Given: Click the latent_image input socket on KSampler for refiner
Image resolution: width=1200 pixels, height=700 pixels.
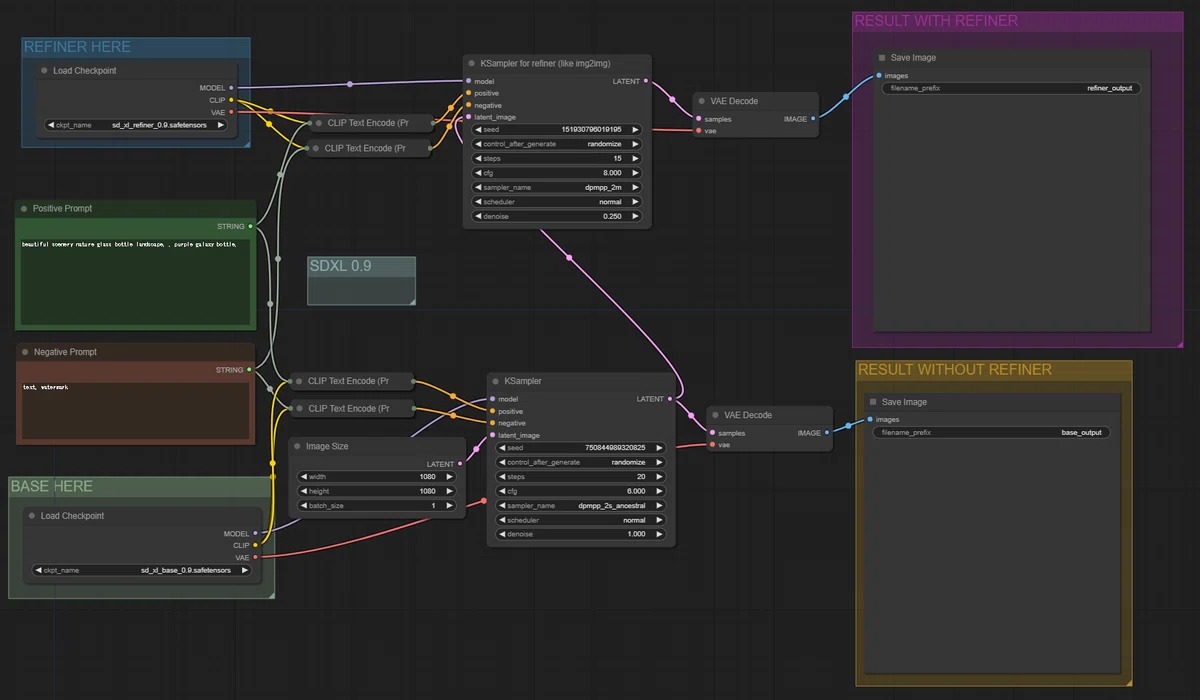Looking at the screenshot, I should [x=468, y=117].
